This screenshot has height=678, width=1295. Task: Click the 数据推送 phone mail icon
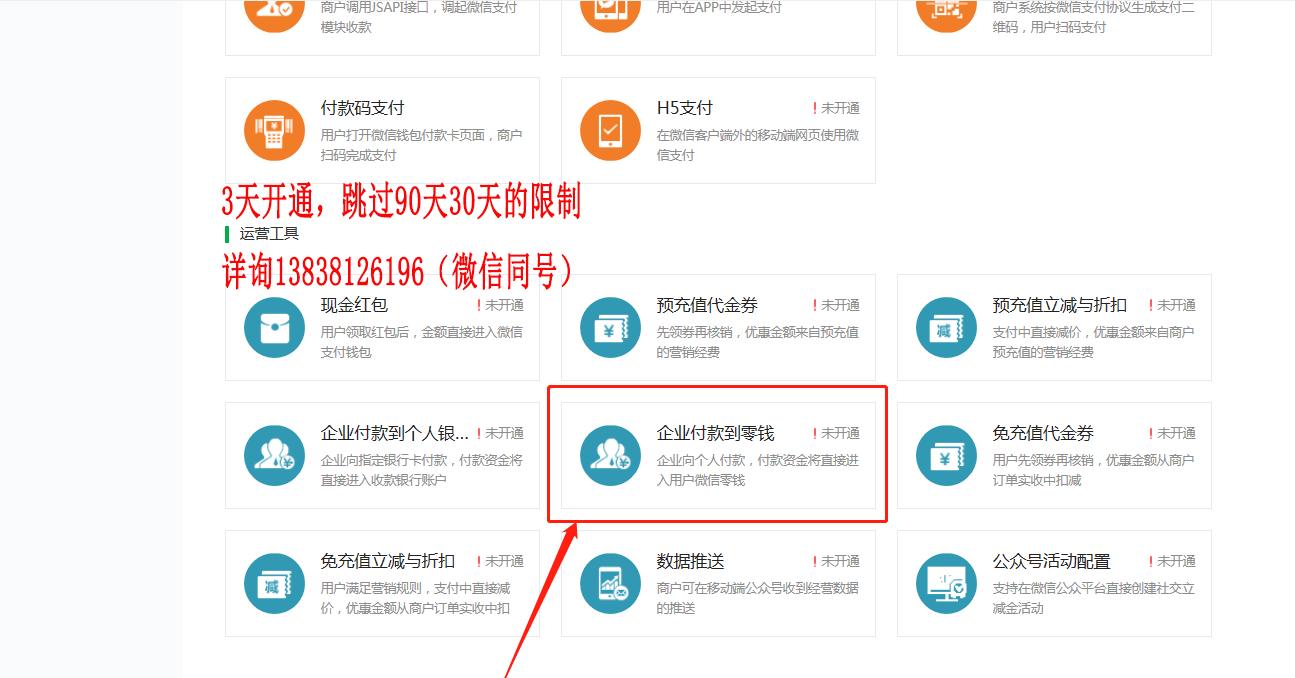(x=610, y=583)
